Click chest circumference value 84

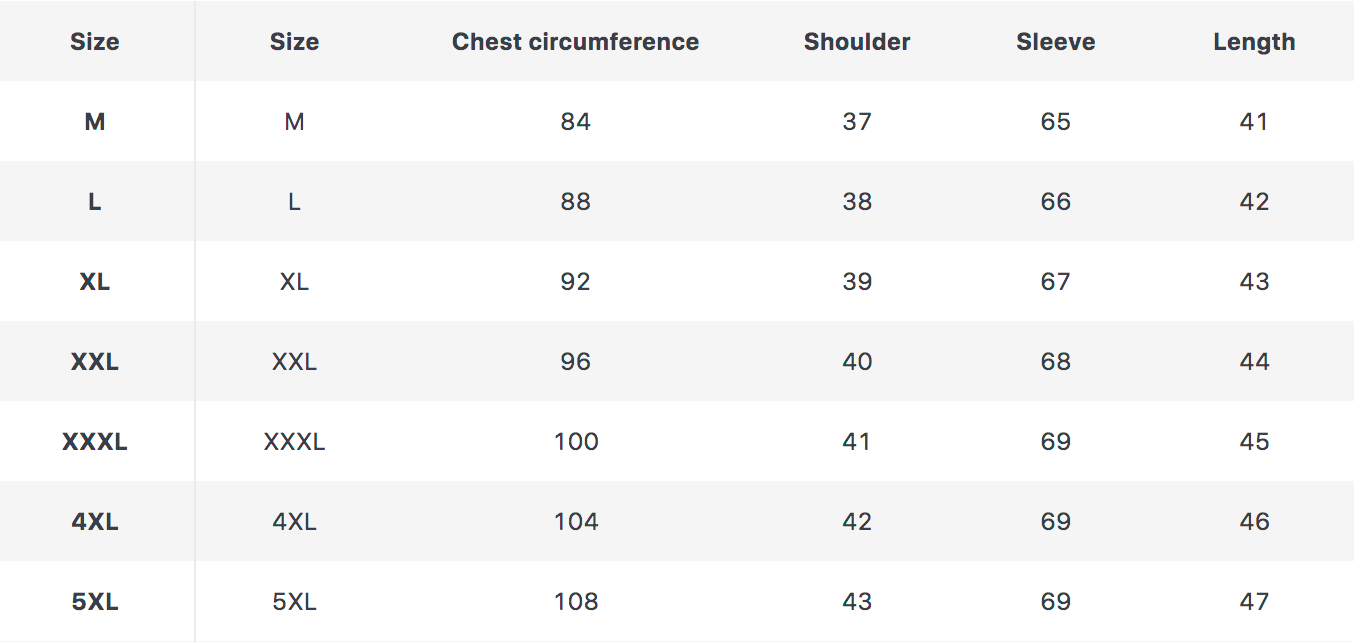click(576, 122)
